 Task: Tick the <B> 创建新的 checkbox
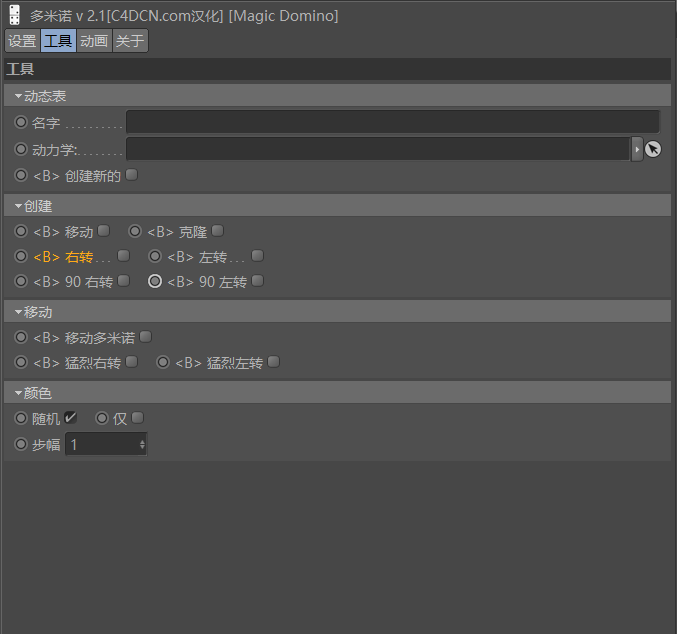click(x=132, y=175)
